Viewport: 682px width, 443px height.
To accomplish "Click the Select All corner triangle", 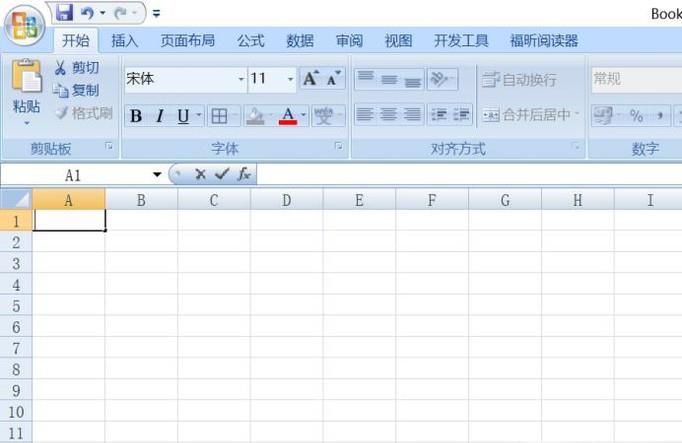I will (16, 199).
